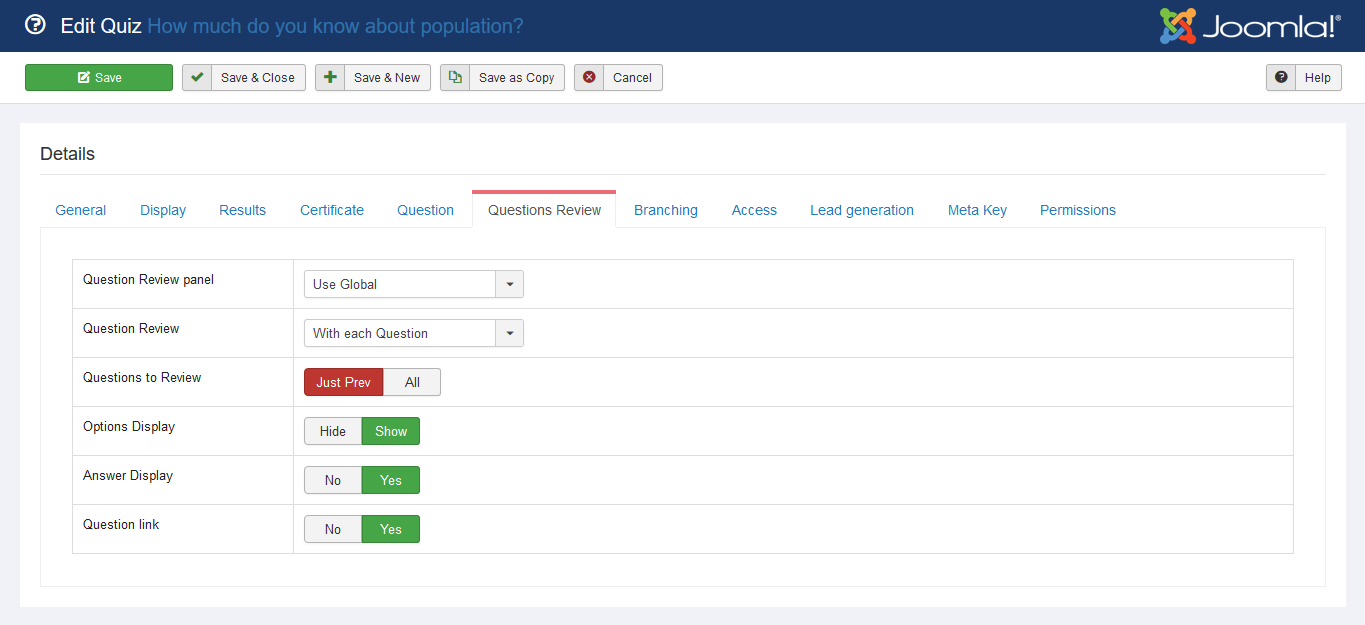
Task: Click the copy icon on Save as Copy
Action: point(455,78)
